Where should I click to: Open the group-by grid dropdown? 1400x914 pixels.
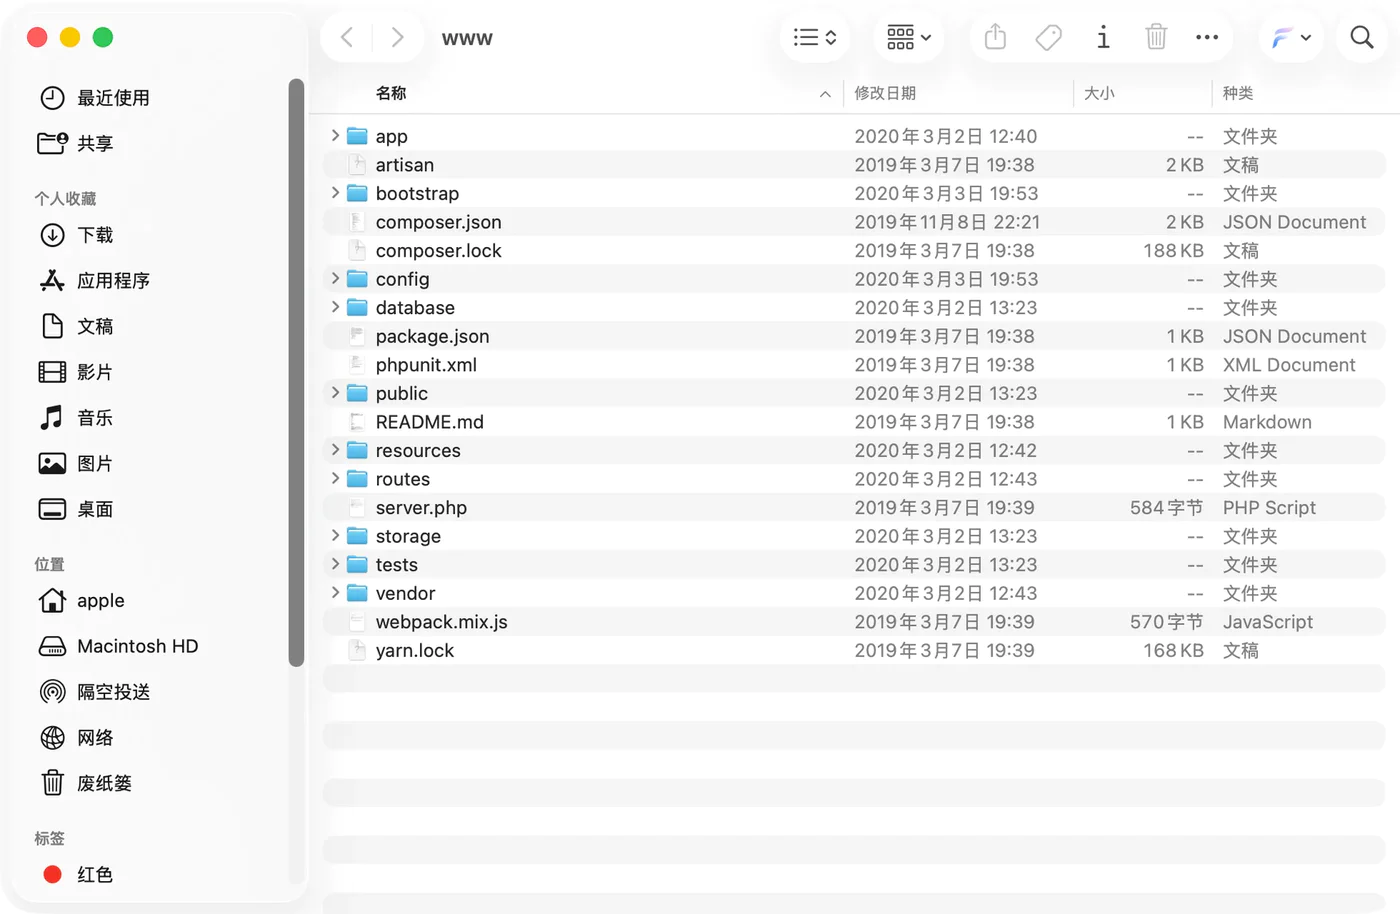pos(908,38)
